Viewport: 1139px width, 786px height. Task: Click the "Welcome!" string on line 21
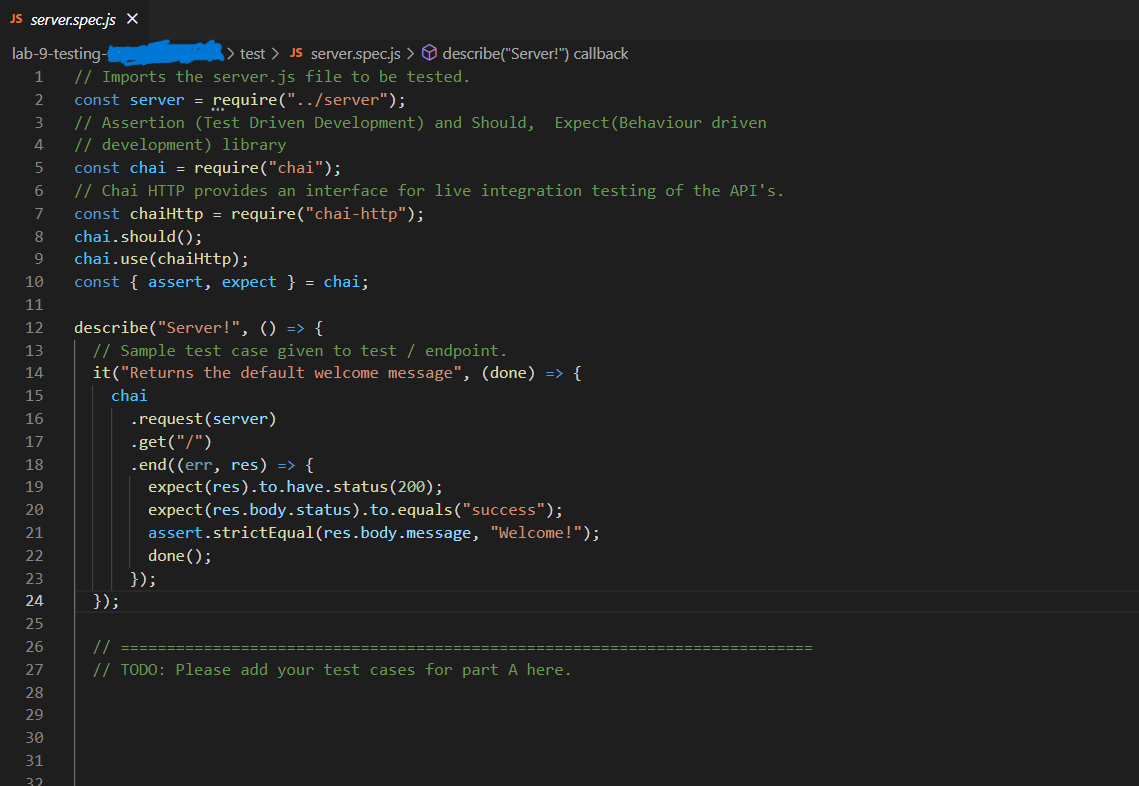[x=536, y=532]
